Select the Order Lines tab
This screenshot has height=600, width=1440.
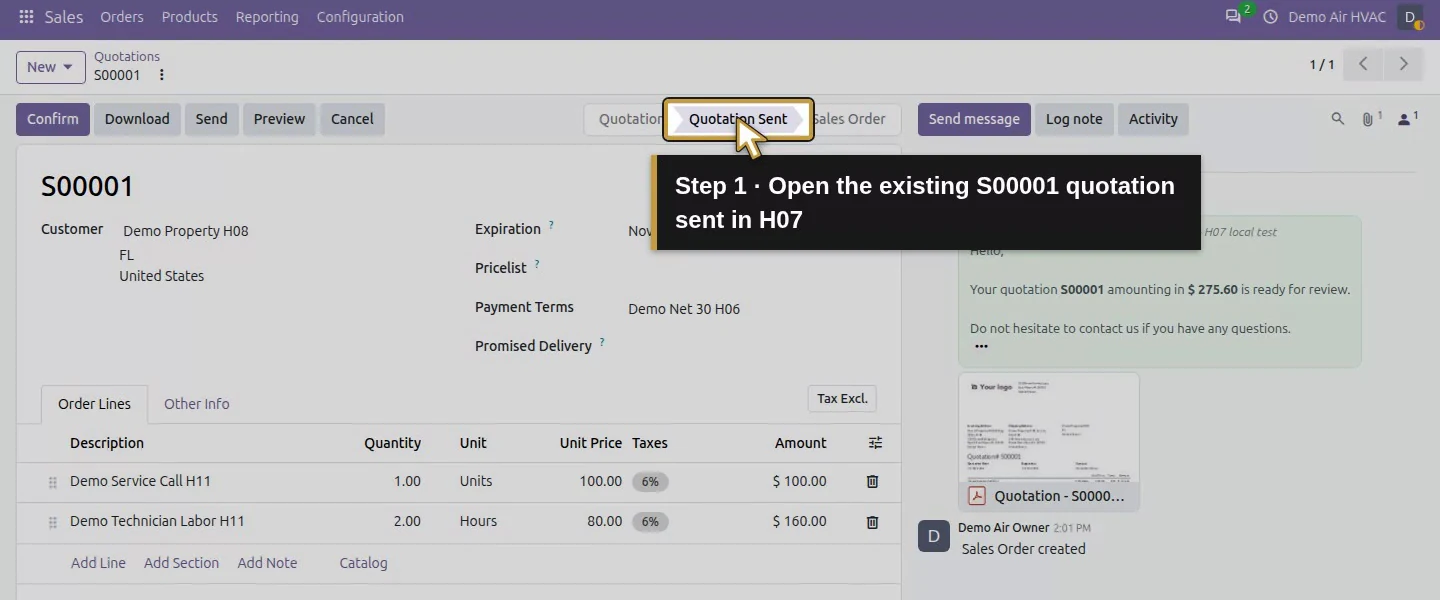click(94, 404)
